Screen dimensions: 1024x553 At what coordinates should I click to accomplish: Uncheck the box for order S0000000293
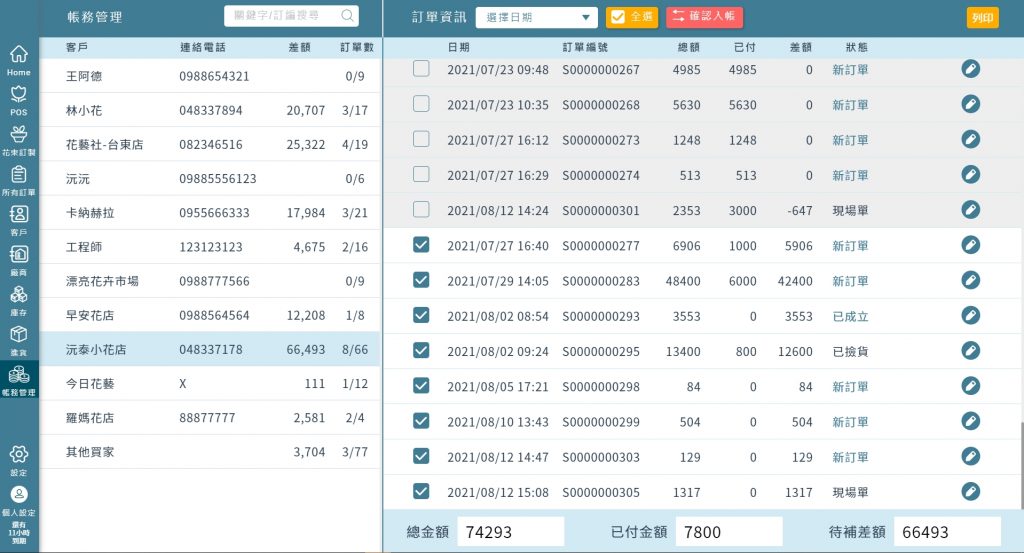421,315
